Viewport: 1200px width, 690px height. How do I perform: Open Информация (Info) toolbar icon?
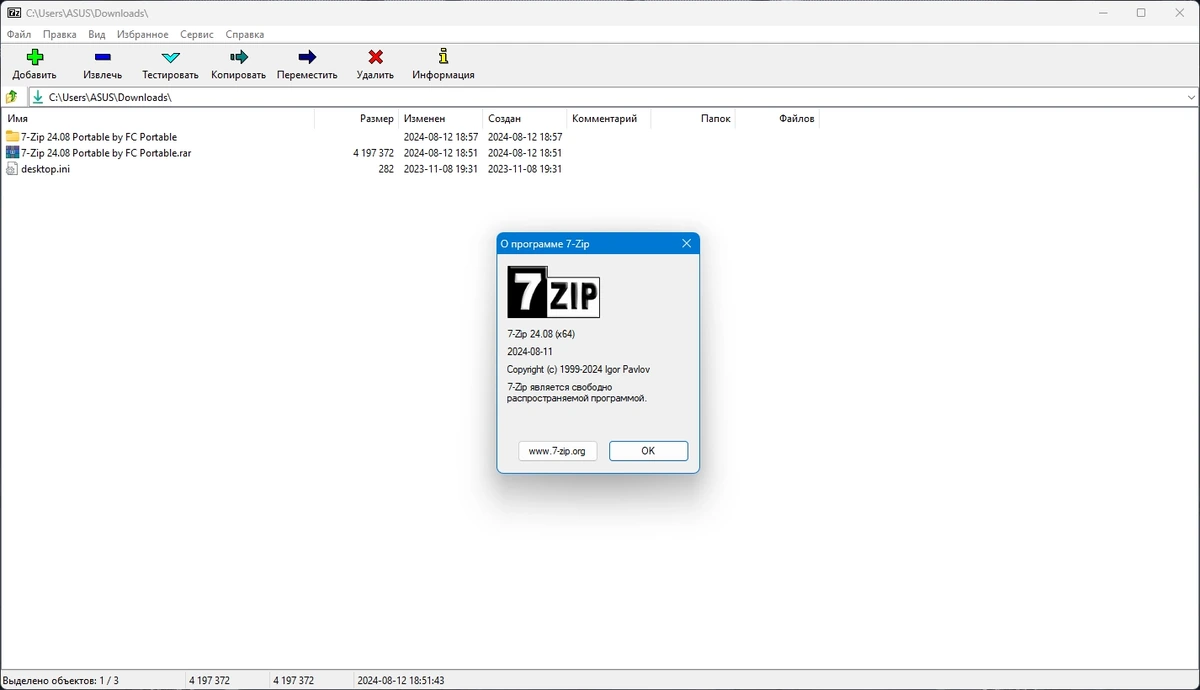point(443,57)
